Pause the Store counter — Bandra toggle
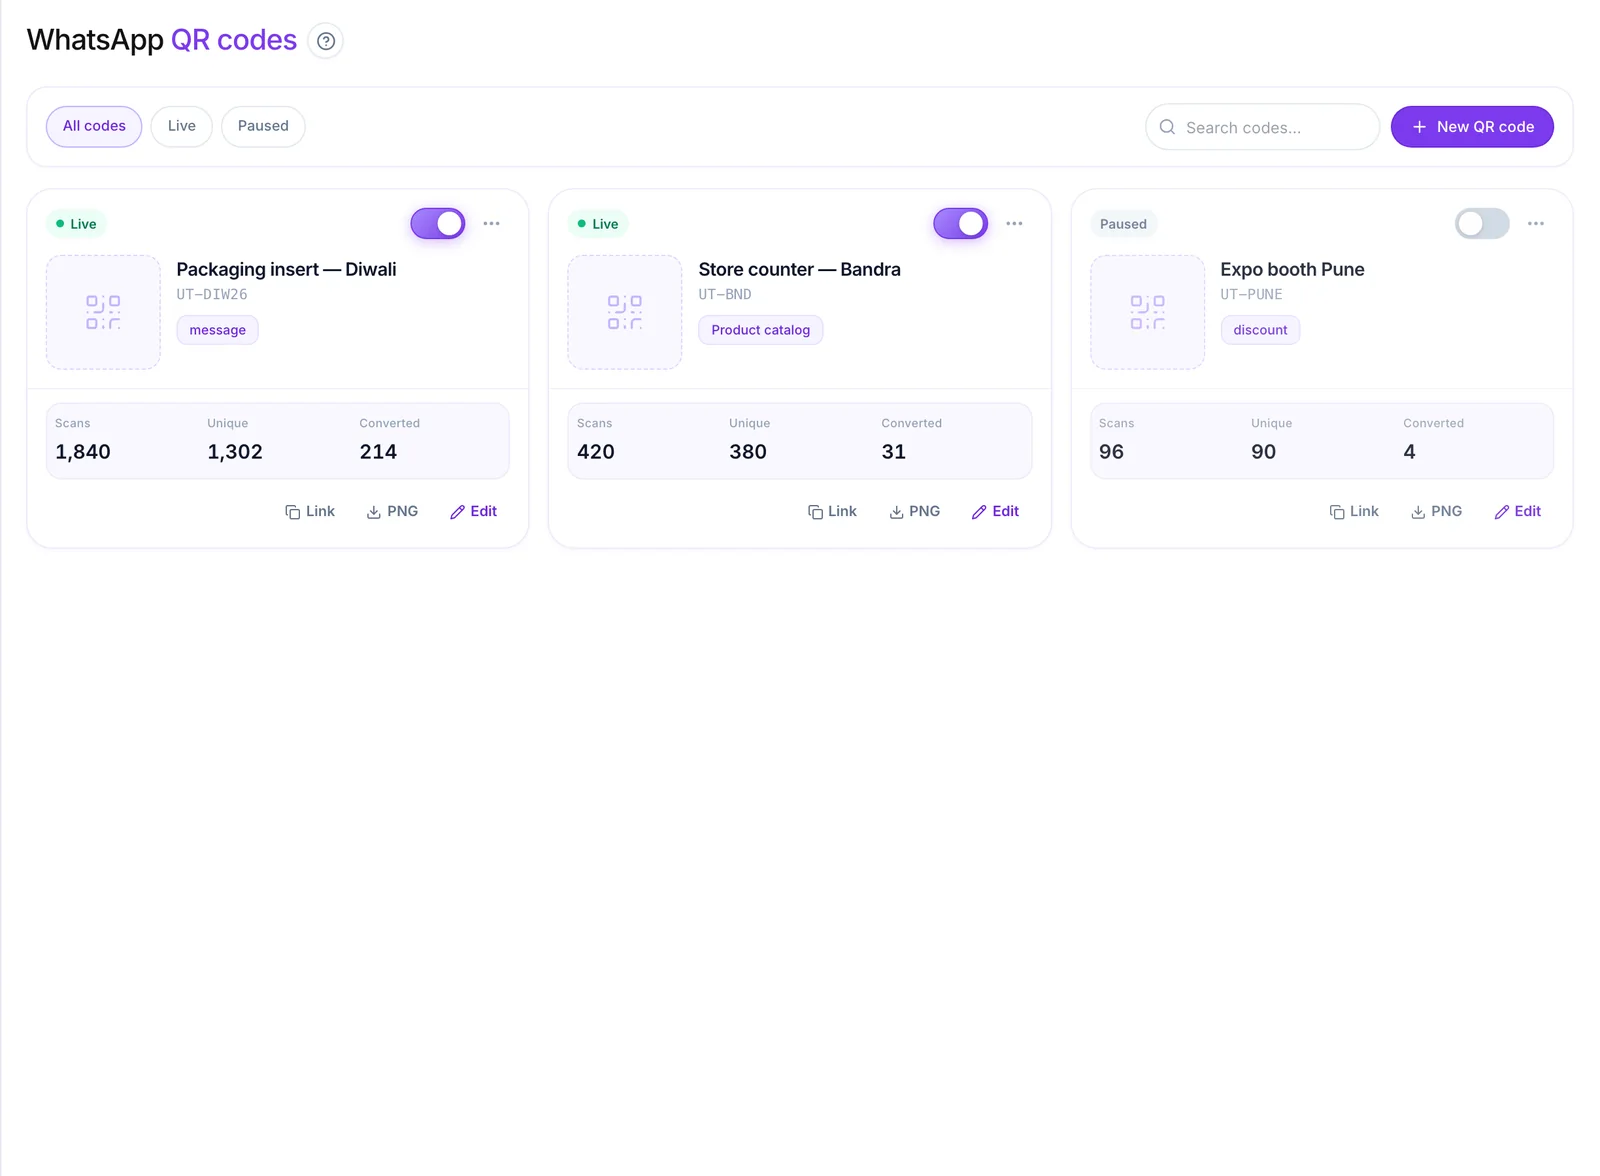Screen dimensions: 1600x1176 point(961,223)
